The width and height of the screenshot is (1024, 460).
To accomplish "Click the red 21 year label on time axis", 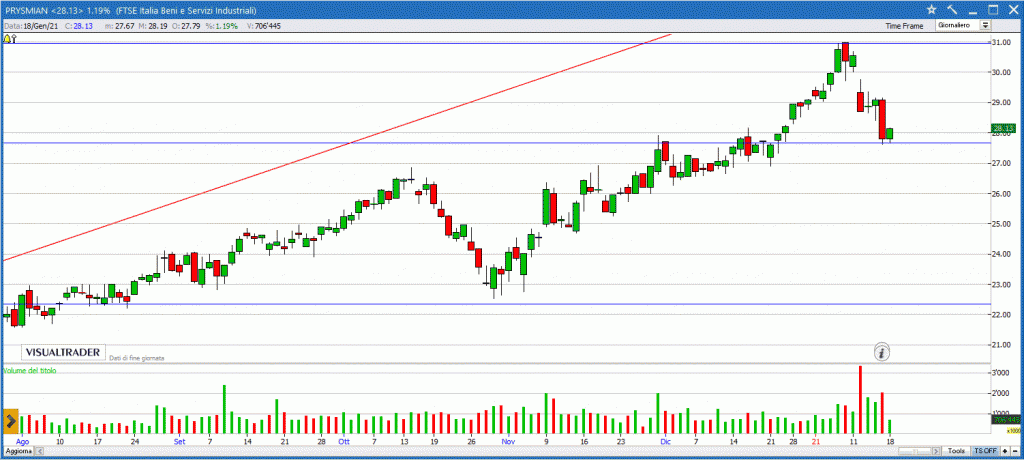I will coord(815,442).
